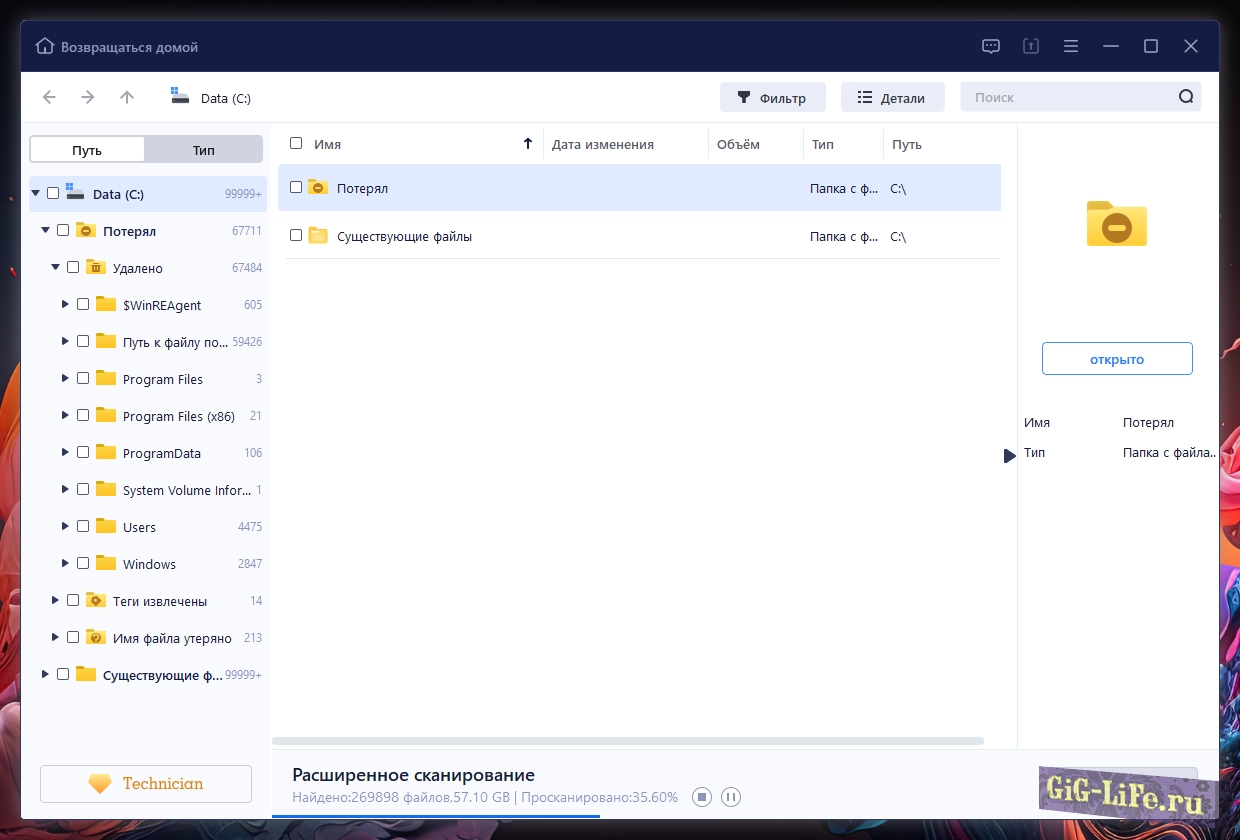Pause the scan with the pause icon
1240x840 pixels.
pos(731,797)
